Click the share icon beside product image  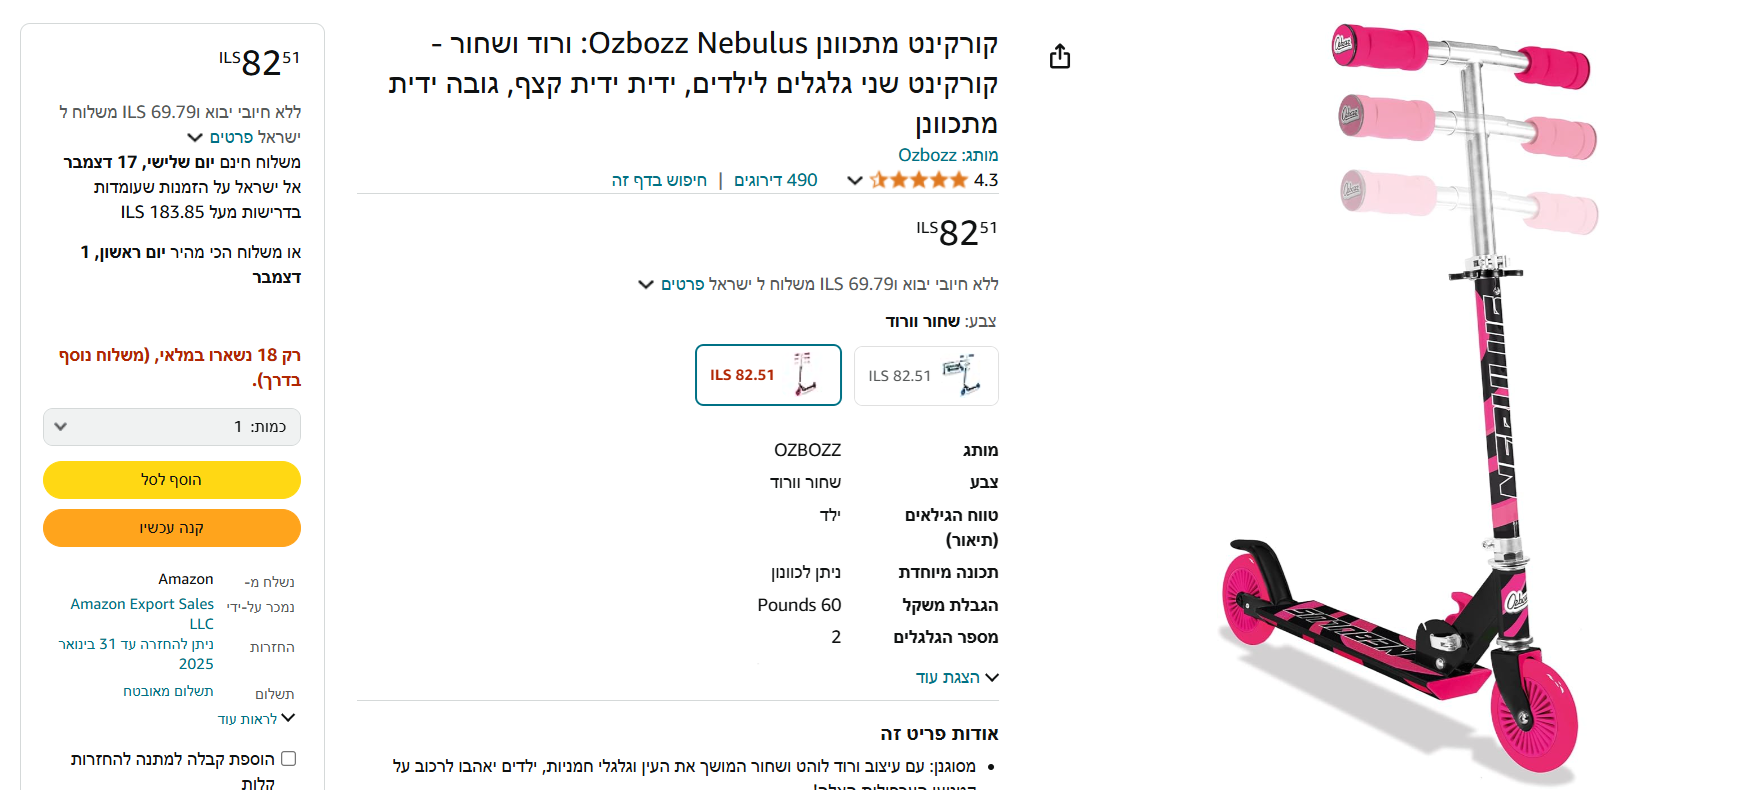point(1060,57)
